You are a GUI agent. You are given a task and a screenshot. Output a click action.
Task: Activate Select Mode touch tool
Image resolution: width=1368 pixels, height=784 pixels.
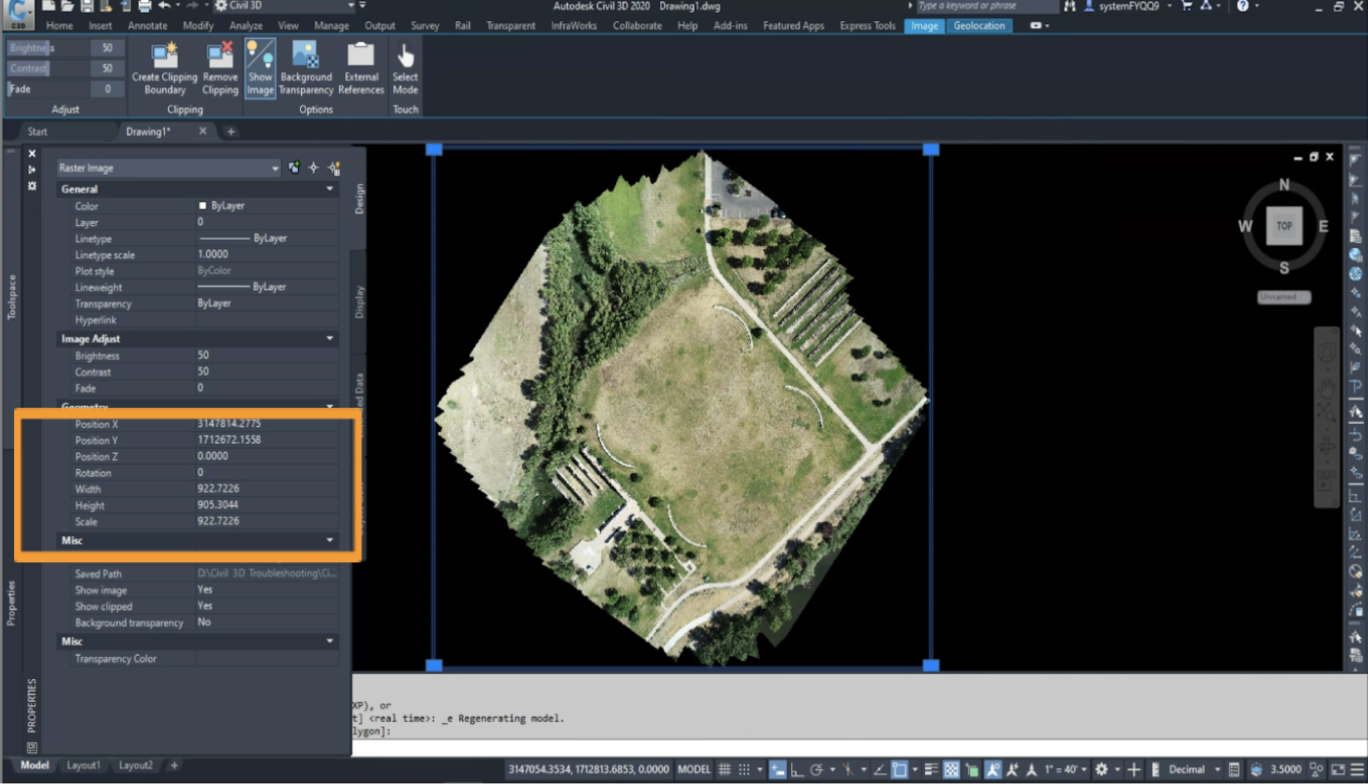tap(405, 58)
